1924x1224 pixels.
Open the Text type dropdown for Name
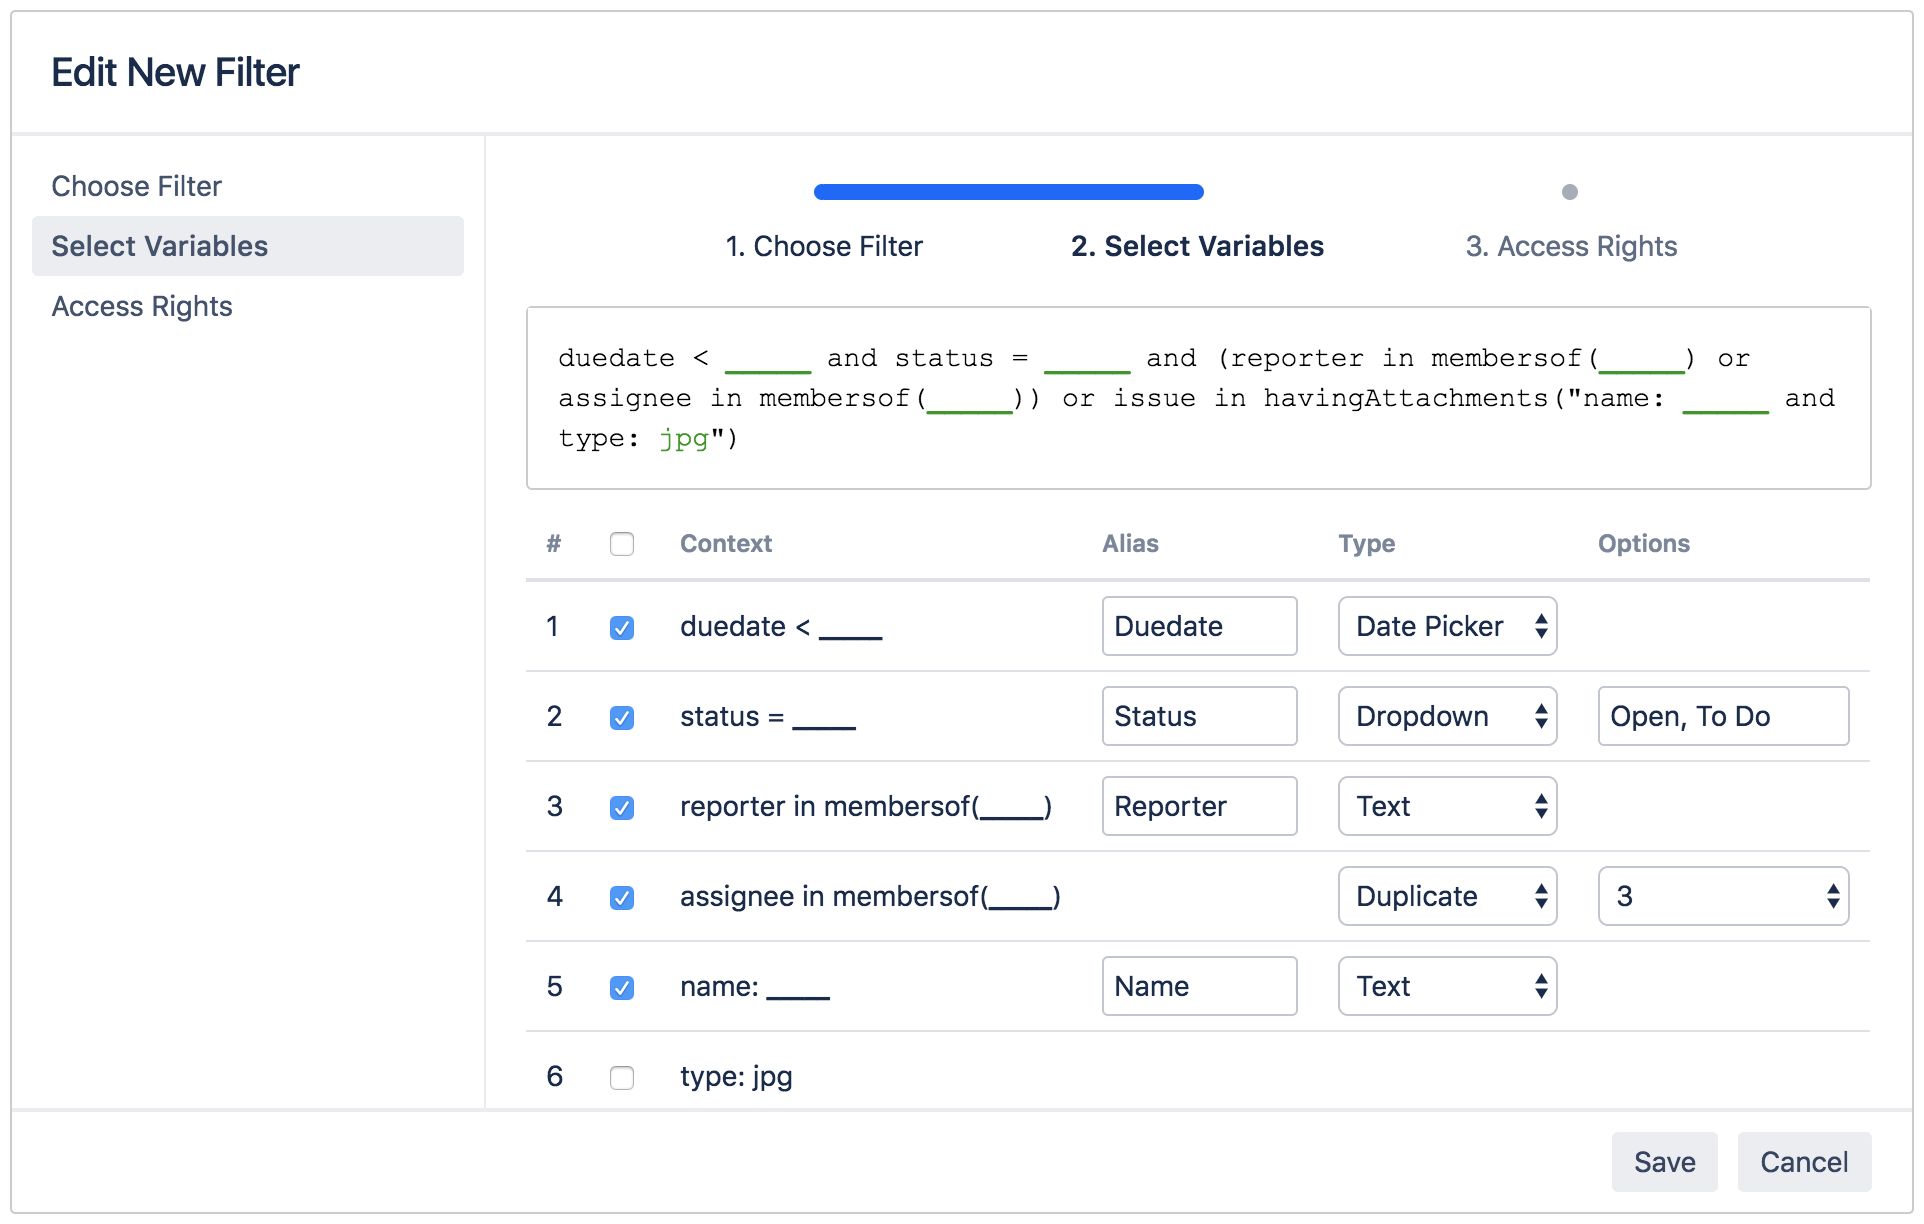coord(1447,986)
